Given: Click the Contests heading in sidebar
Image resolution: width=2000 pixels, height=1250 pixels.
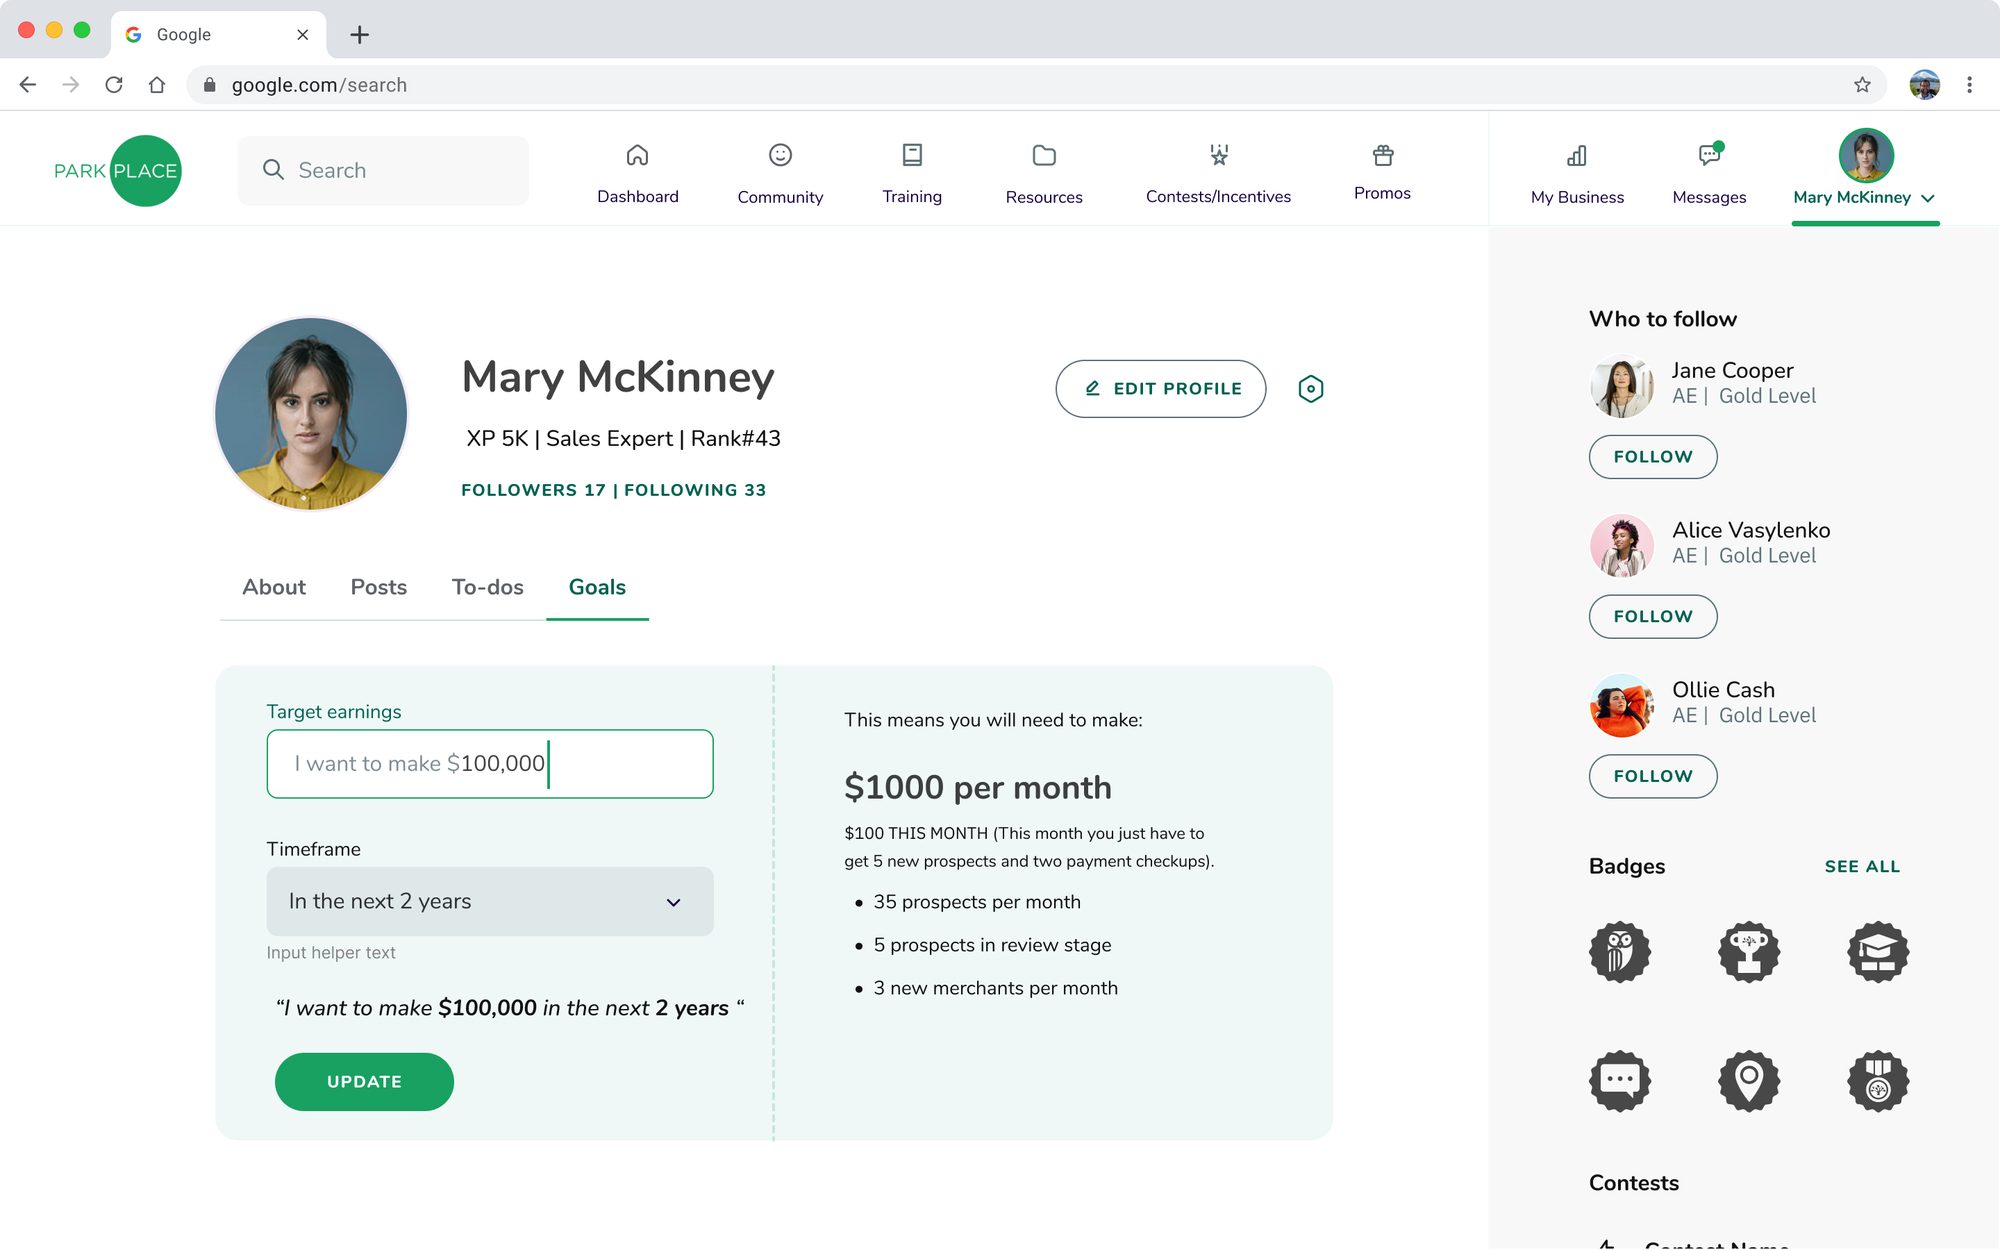Looking at the screenshot, I should [1634, 1183].
